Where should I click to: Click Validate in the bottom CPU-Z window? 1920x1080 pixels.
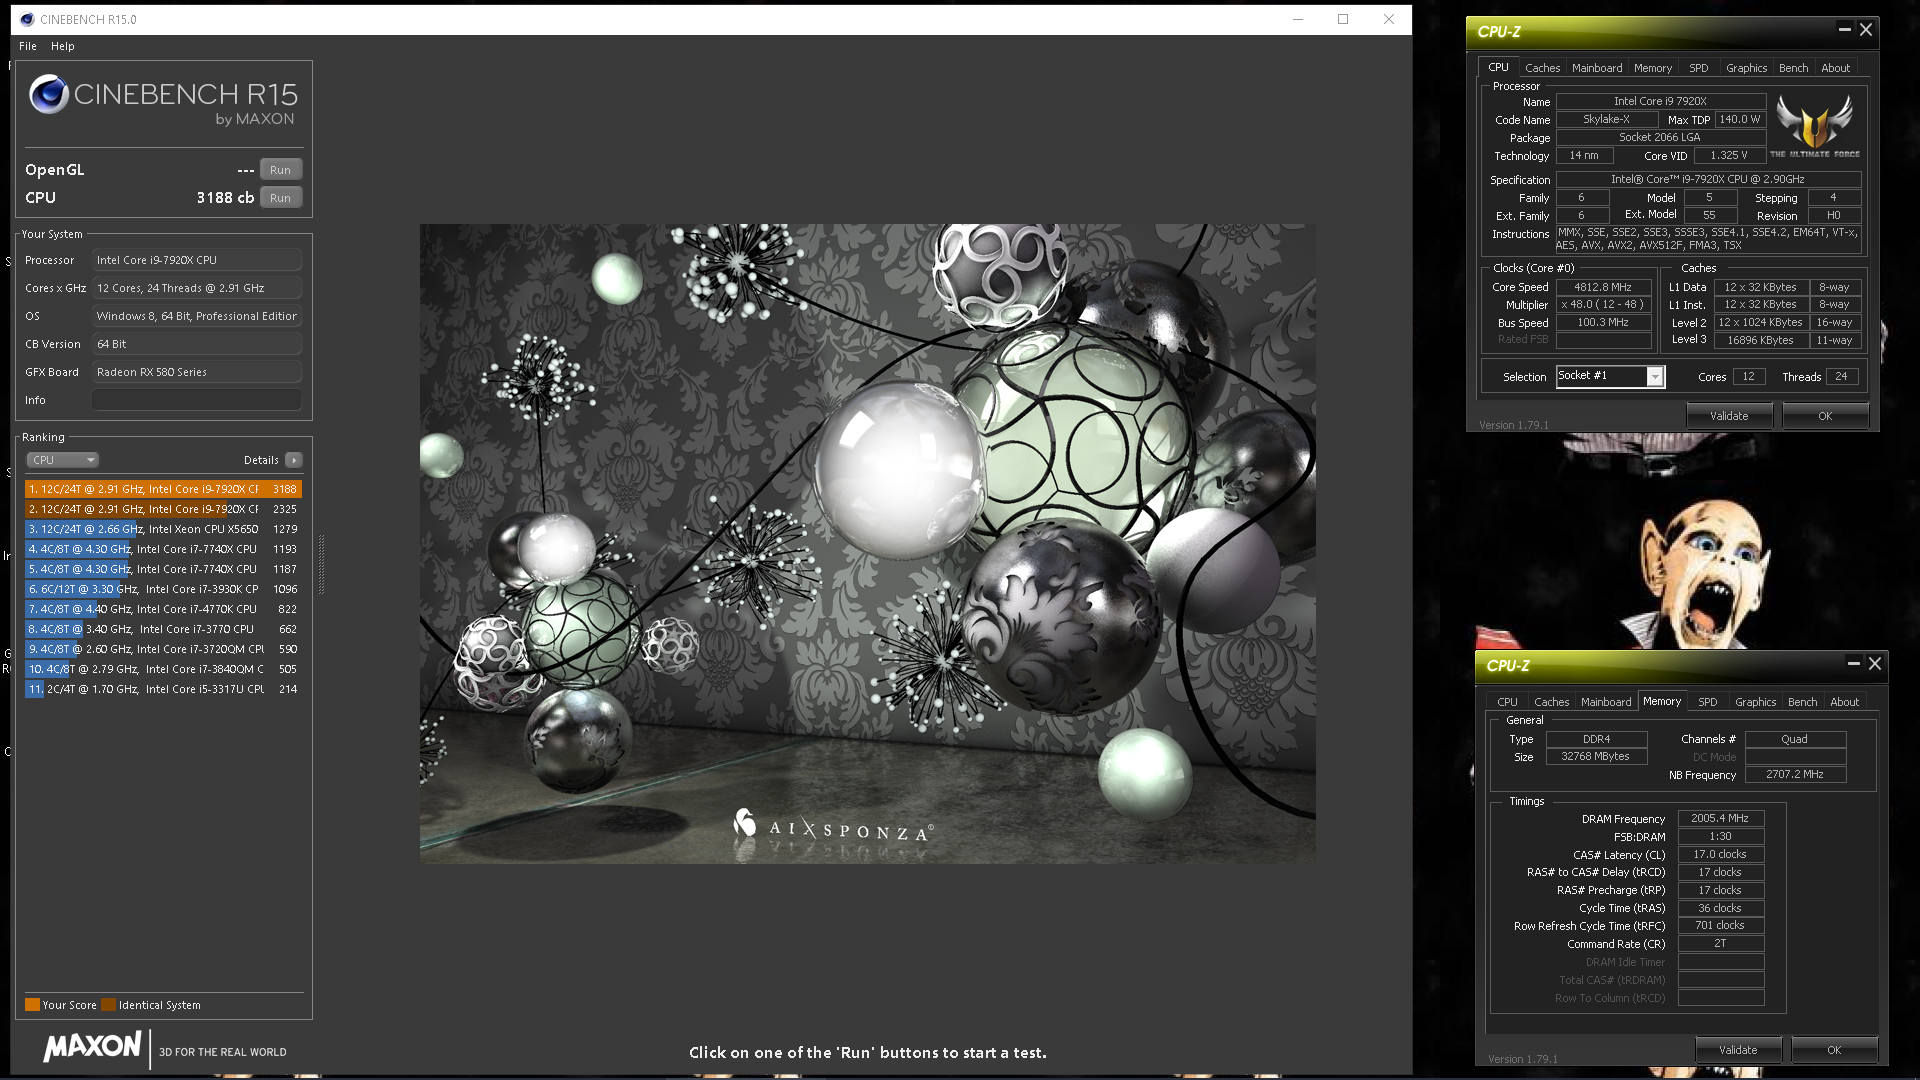pyautogui.click(x=1738, y=1050)
